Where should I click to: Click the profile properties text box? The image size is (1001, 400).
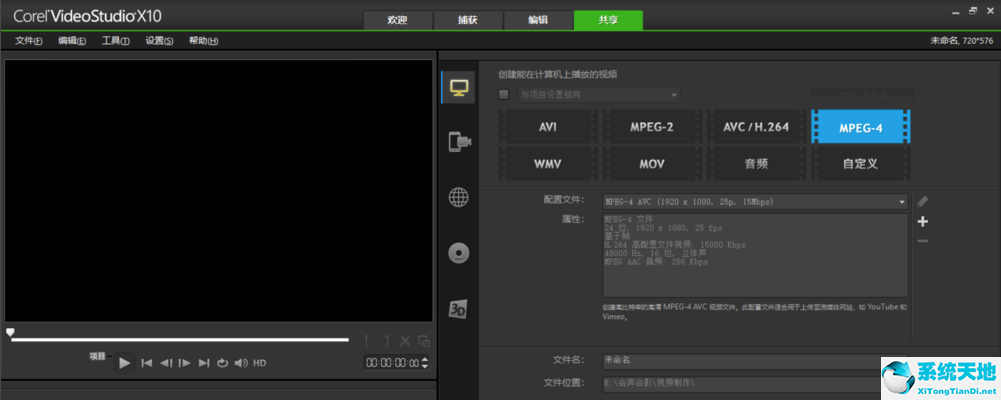755,256
